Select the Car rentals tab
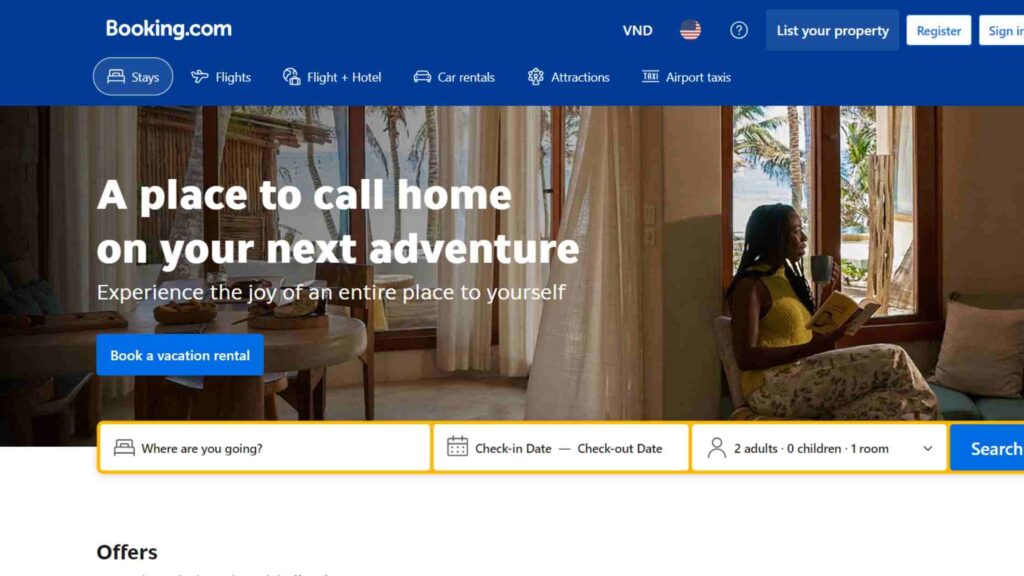 point(454,77)
